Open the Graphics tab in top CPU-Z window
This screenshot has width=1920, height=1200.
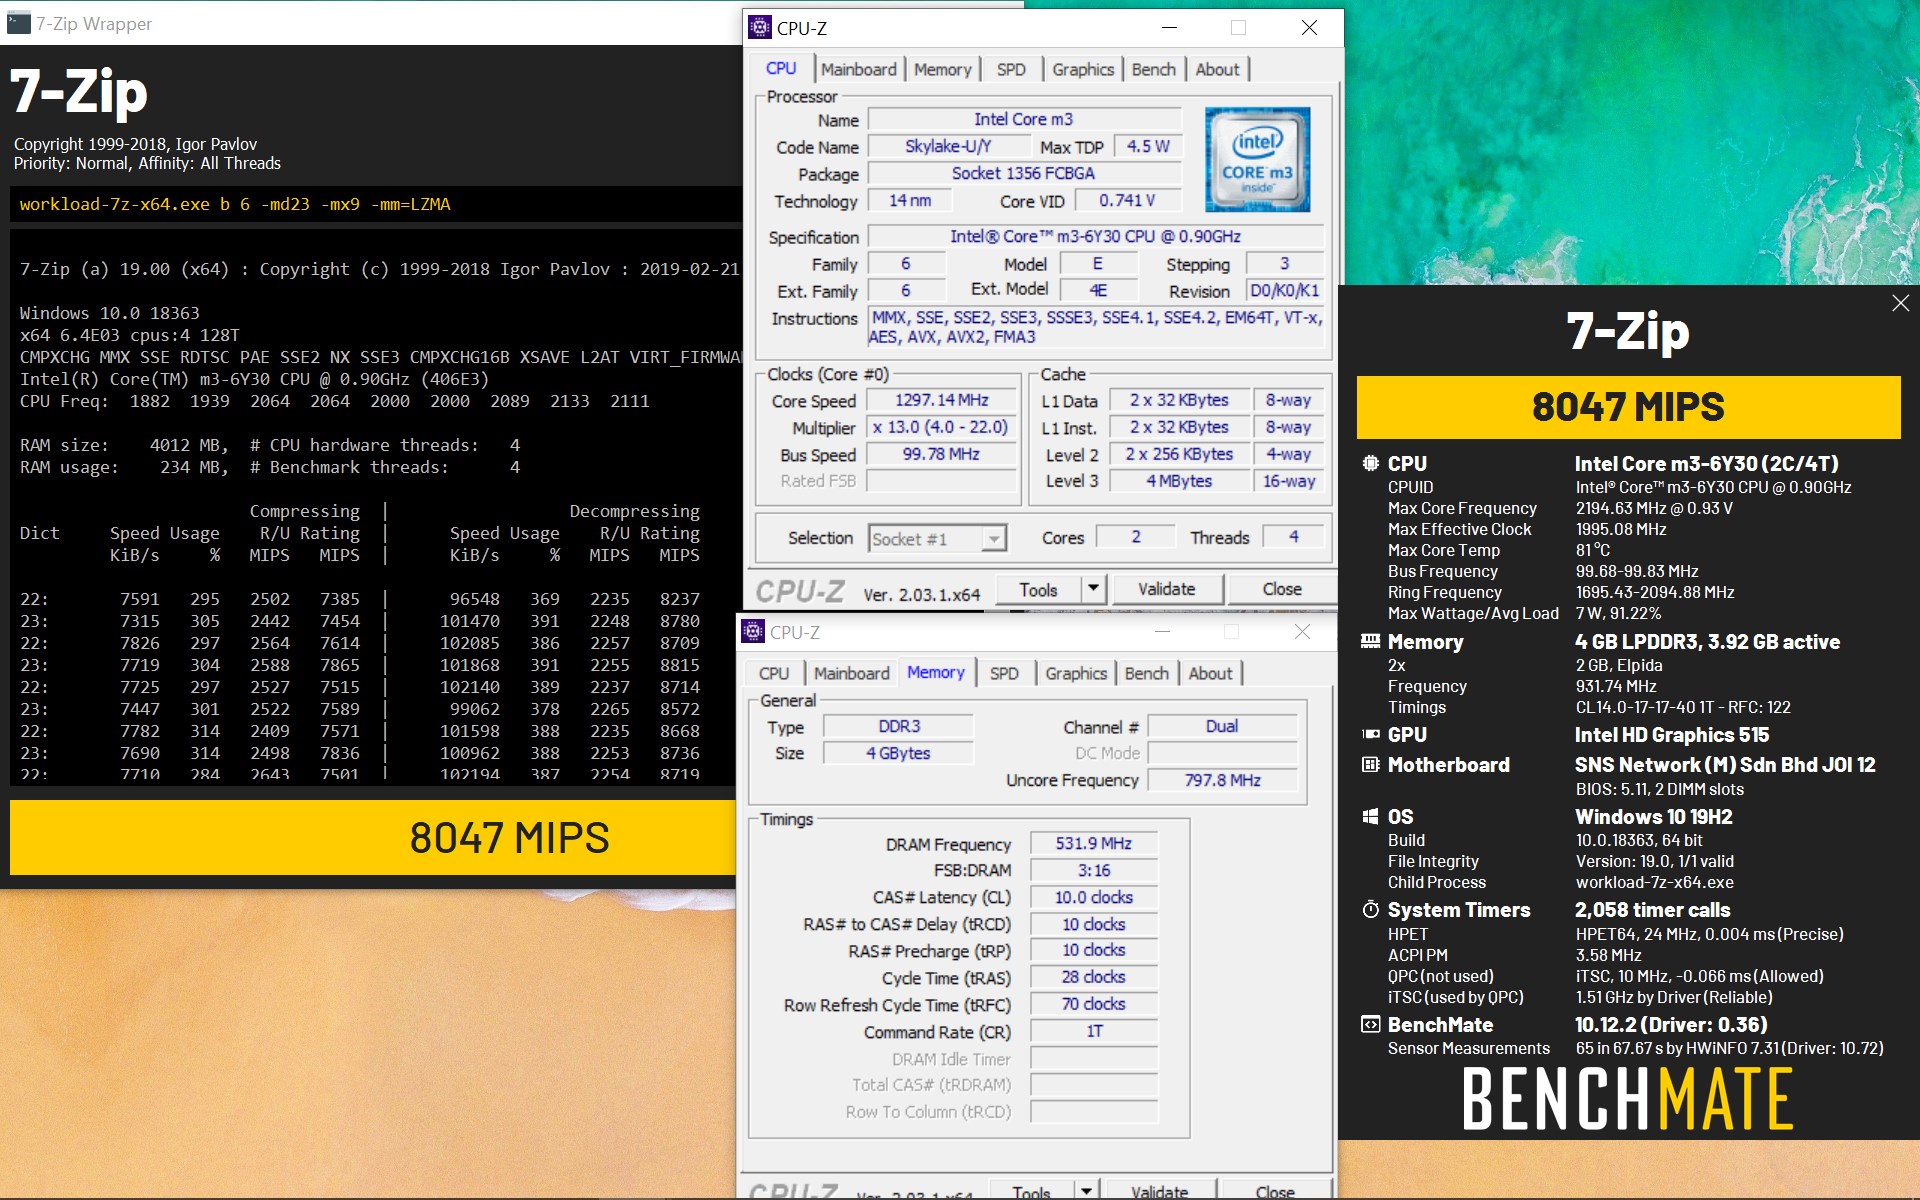1083,69
